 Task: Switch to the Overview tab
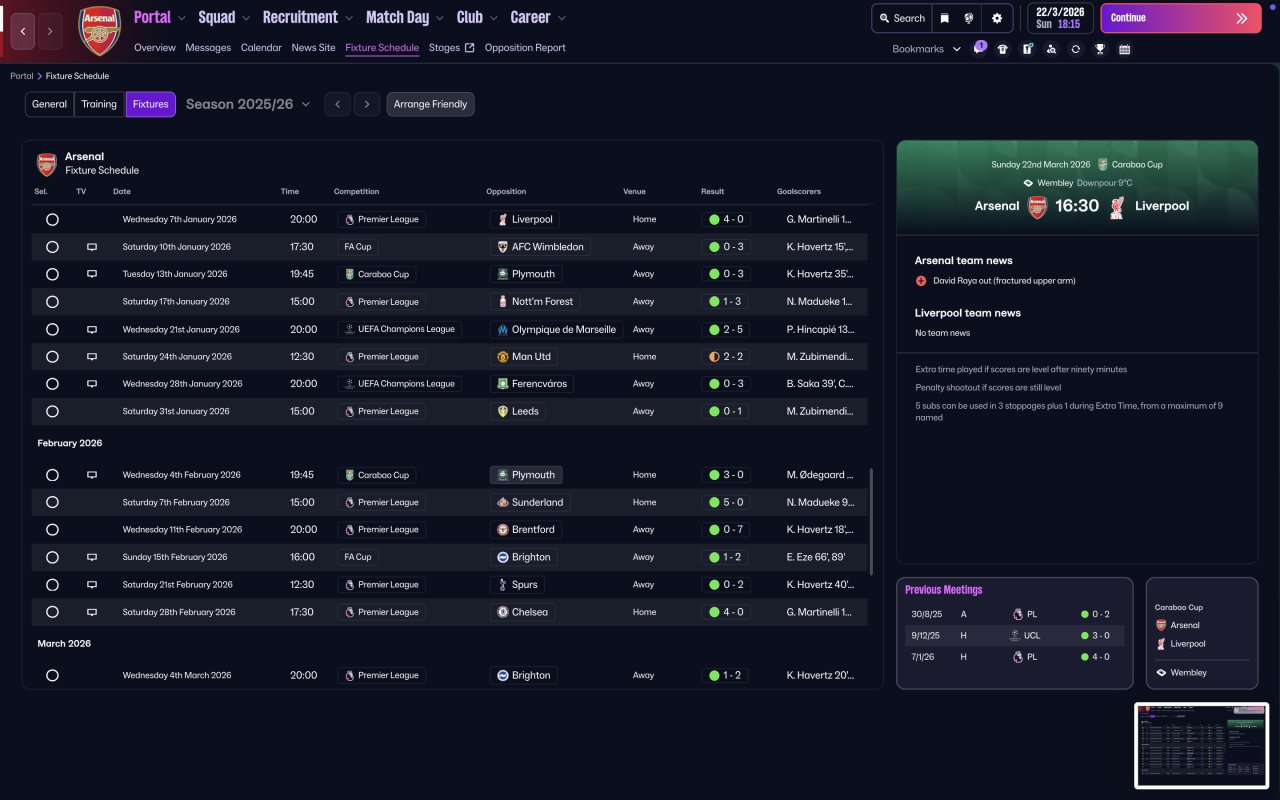(x=155, y=48)
